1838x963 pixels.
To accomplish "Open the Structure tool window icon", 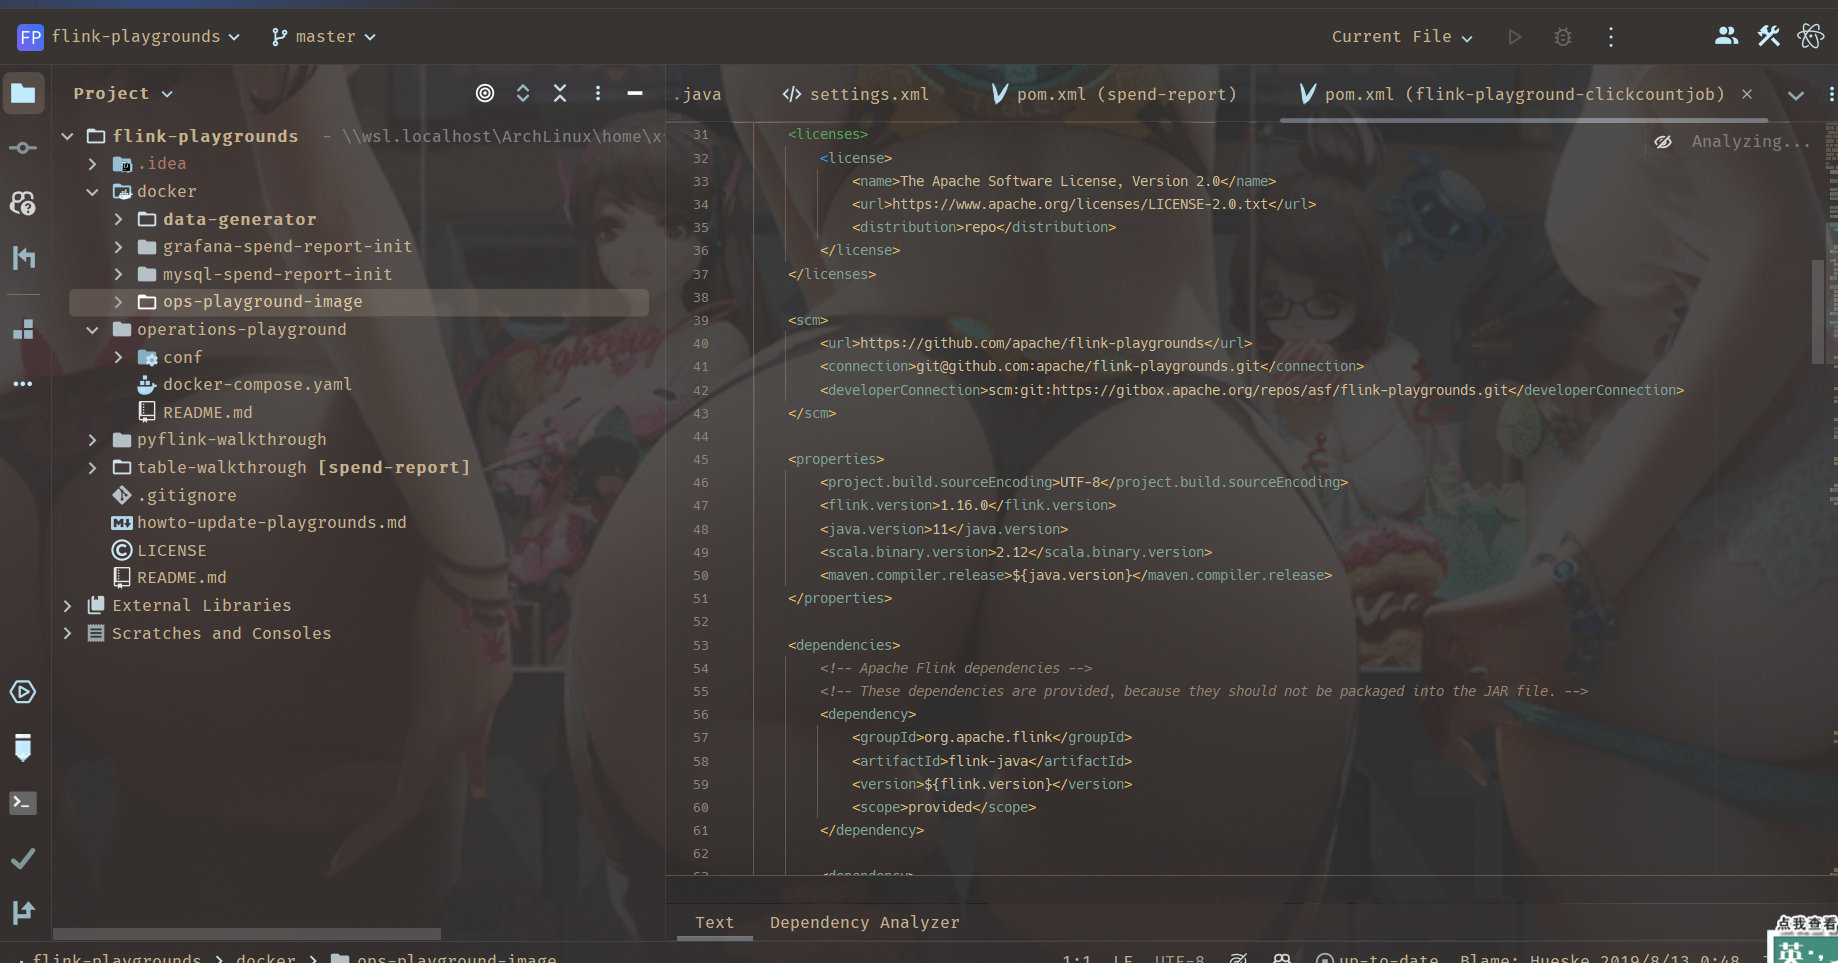I will (23, 329).
